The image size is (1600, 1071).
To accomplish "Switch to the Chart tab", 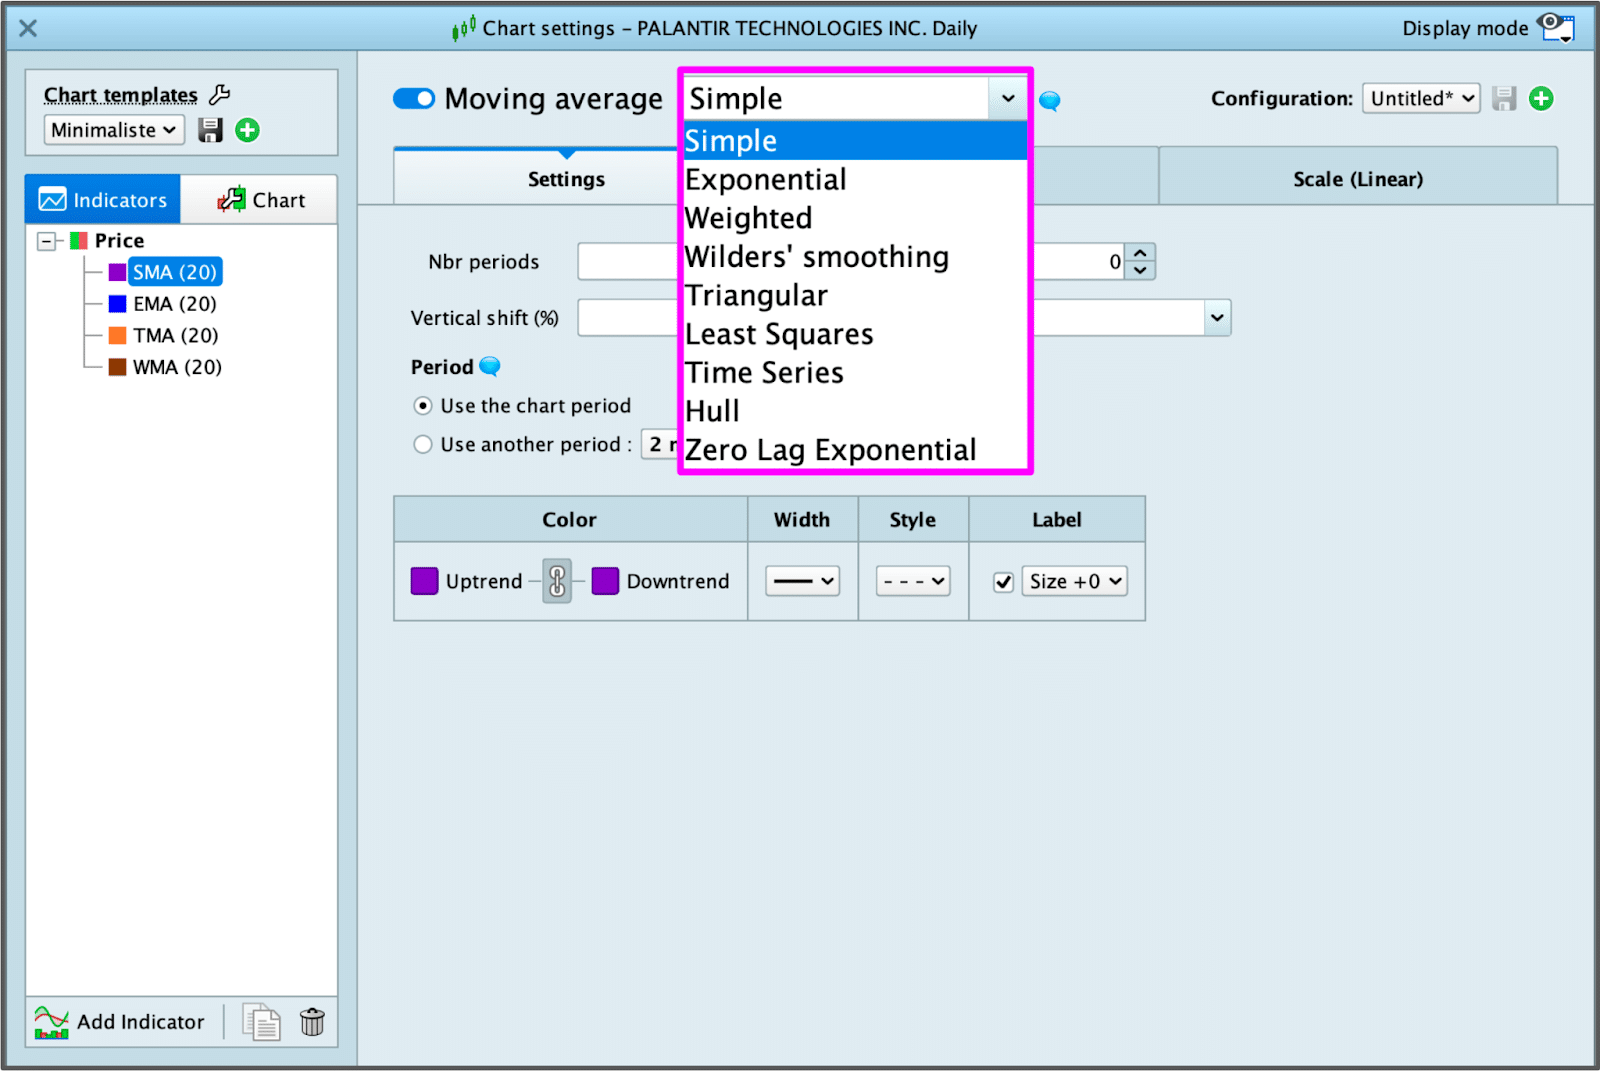I will (x=260, y=200).
